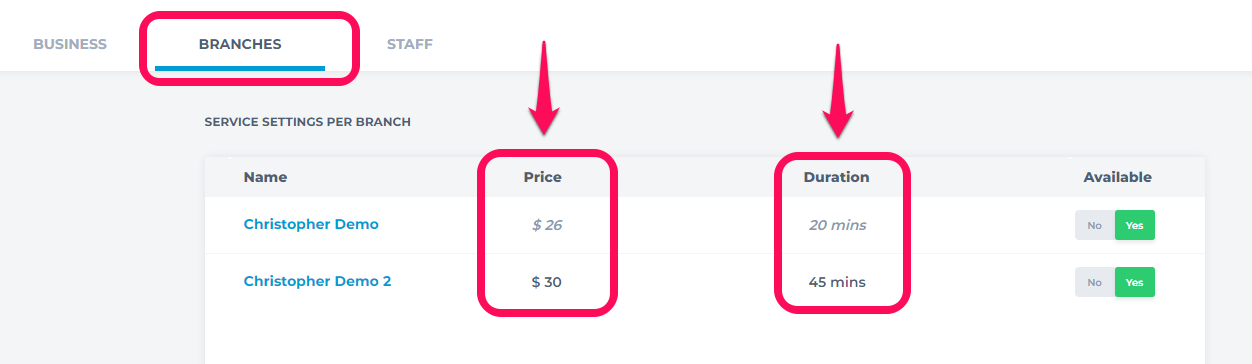Edit the $ 30 price value
The image size is (1252, 364).
(547, 282)
